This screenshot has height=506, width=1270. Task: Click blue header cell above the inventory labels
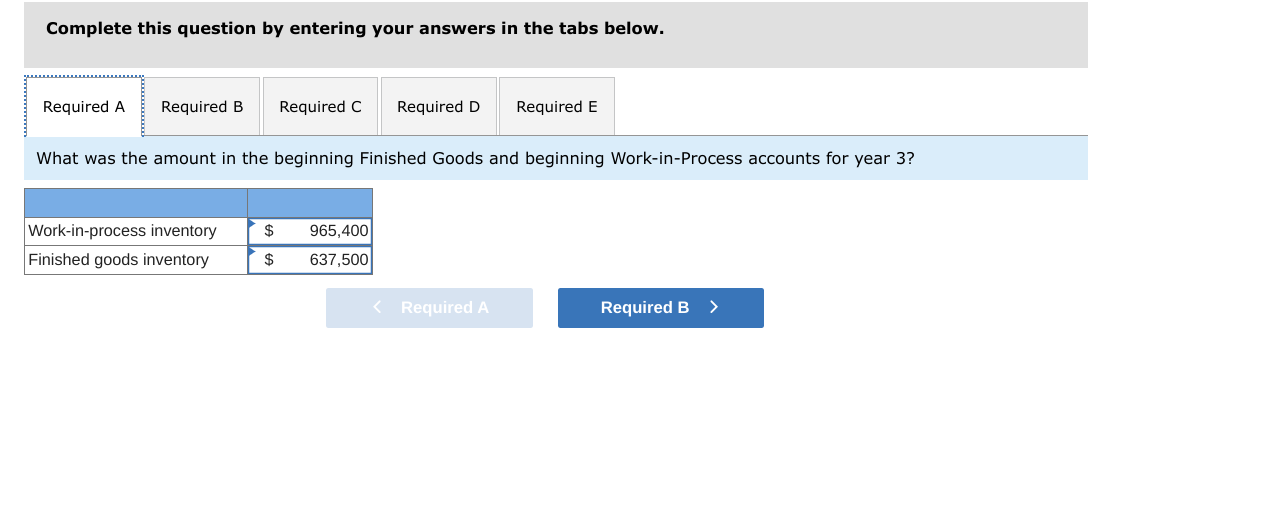(136, 203)
